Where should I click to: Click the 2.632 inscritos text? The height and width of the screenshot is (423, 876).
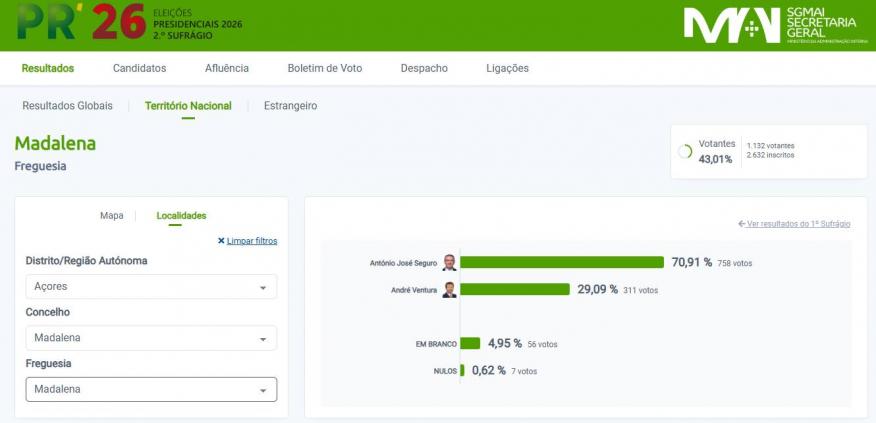point(770,155)
